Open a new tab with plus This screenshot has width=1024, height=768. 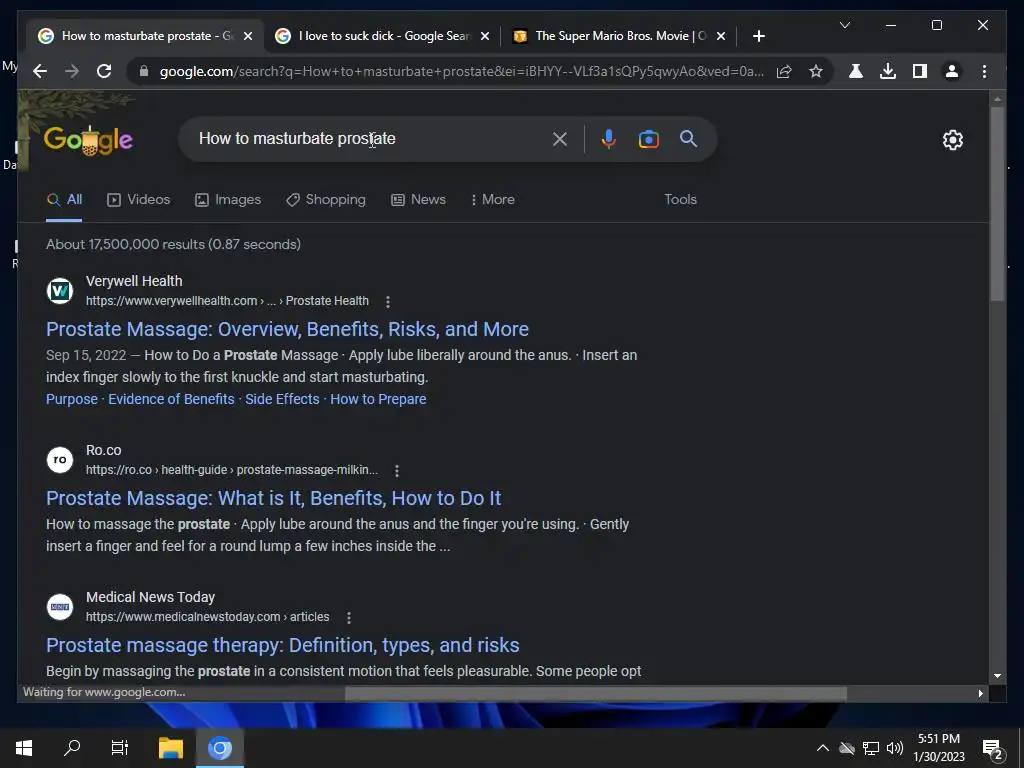click(x=758, y=36)
